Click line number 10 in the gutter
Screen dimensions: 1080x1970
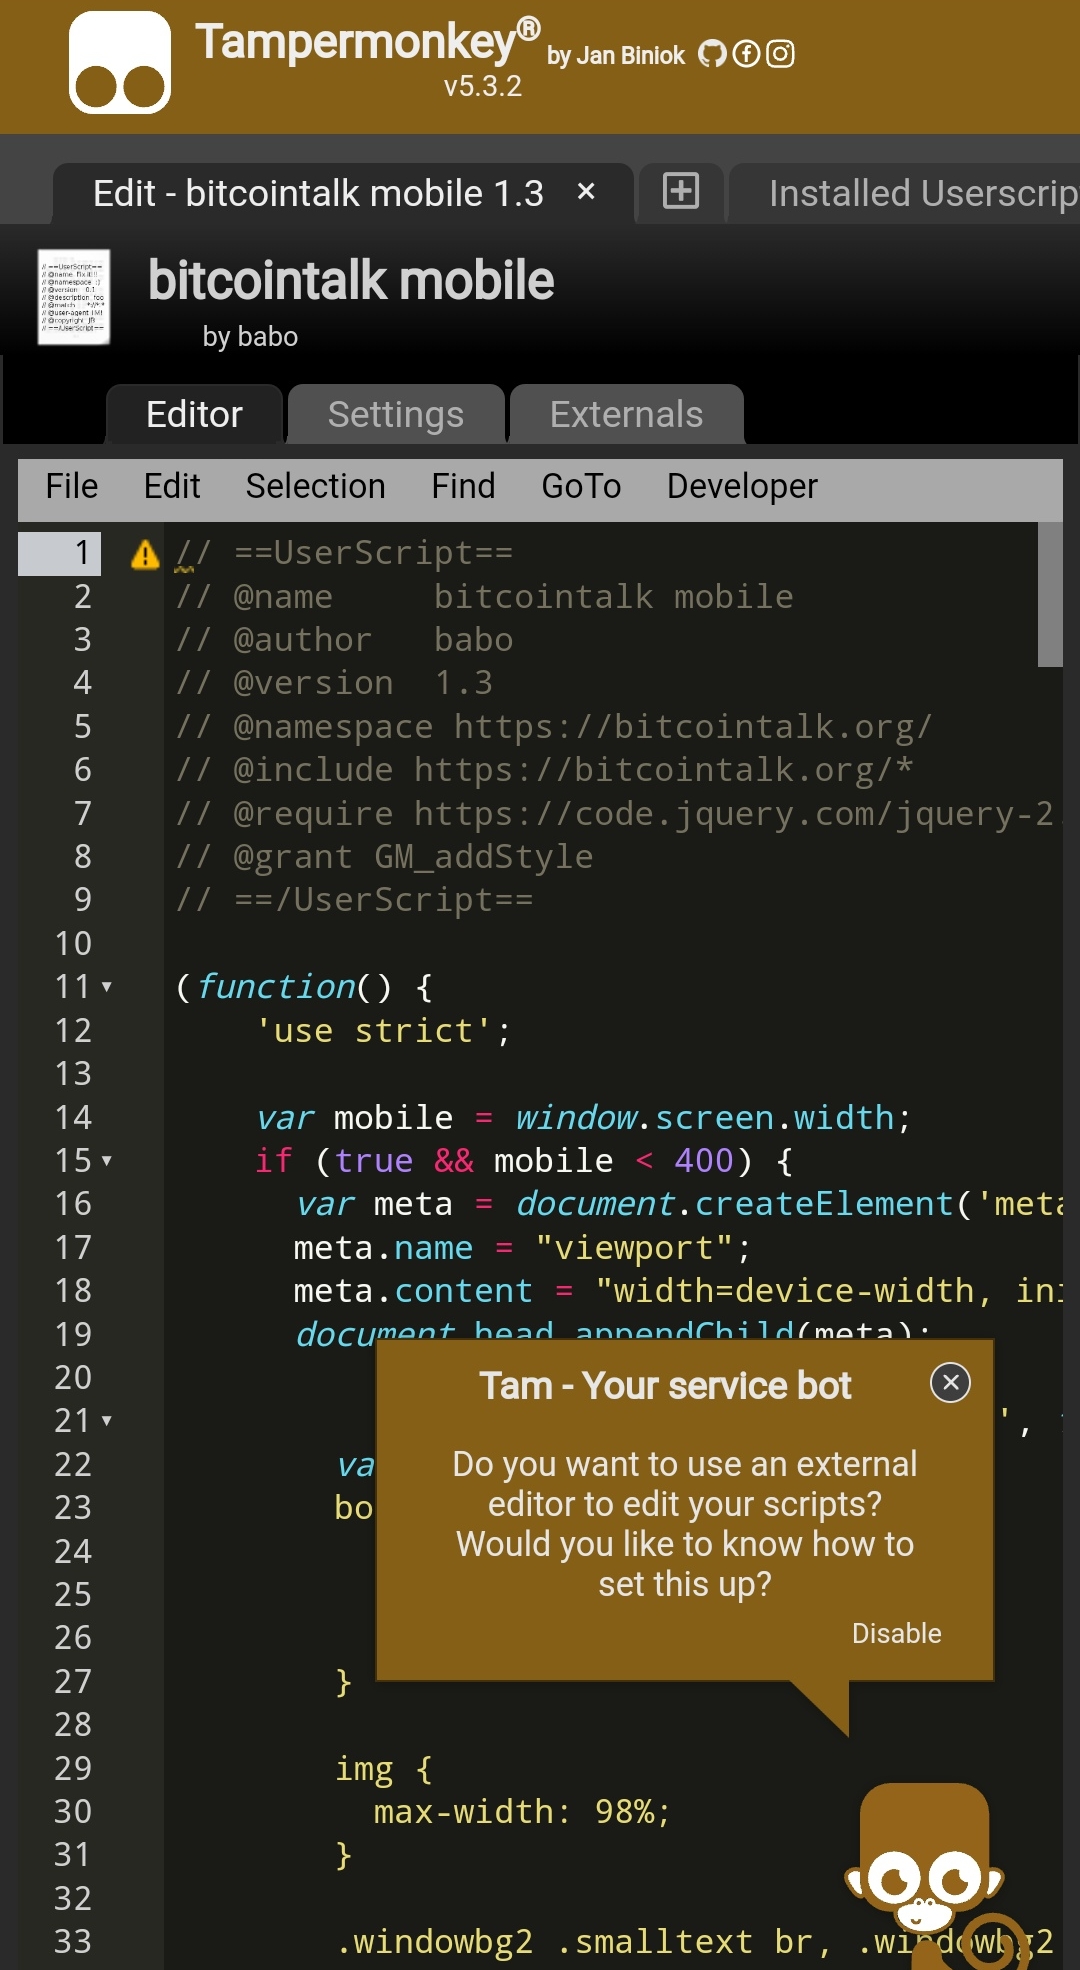tap(73, 943)
